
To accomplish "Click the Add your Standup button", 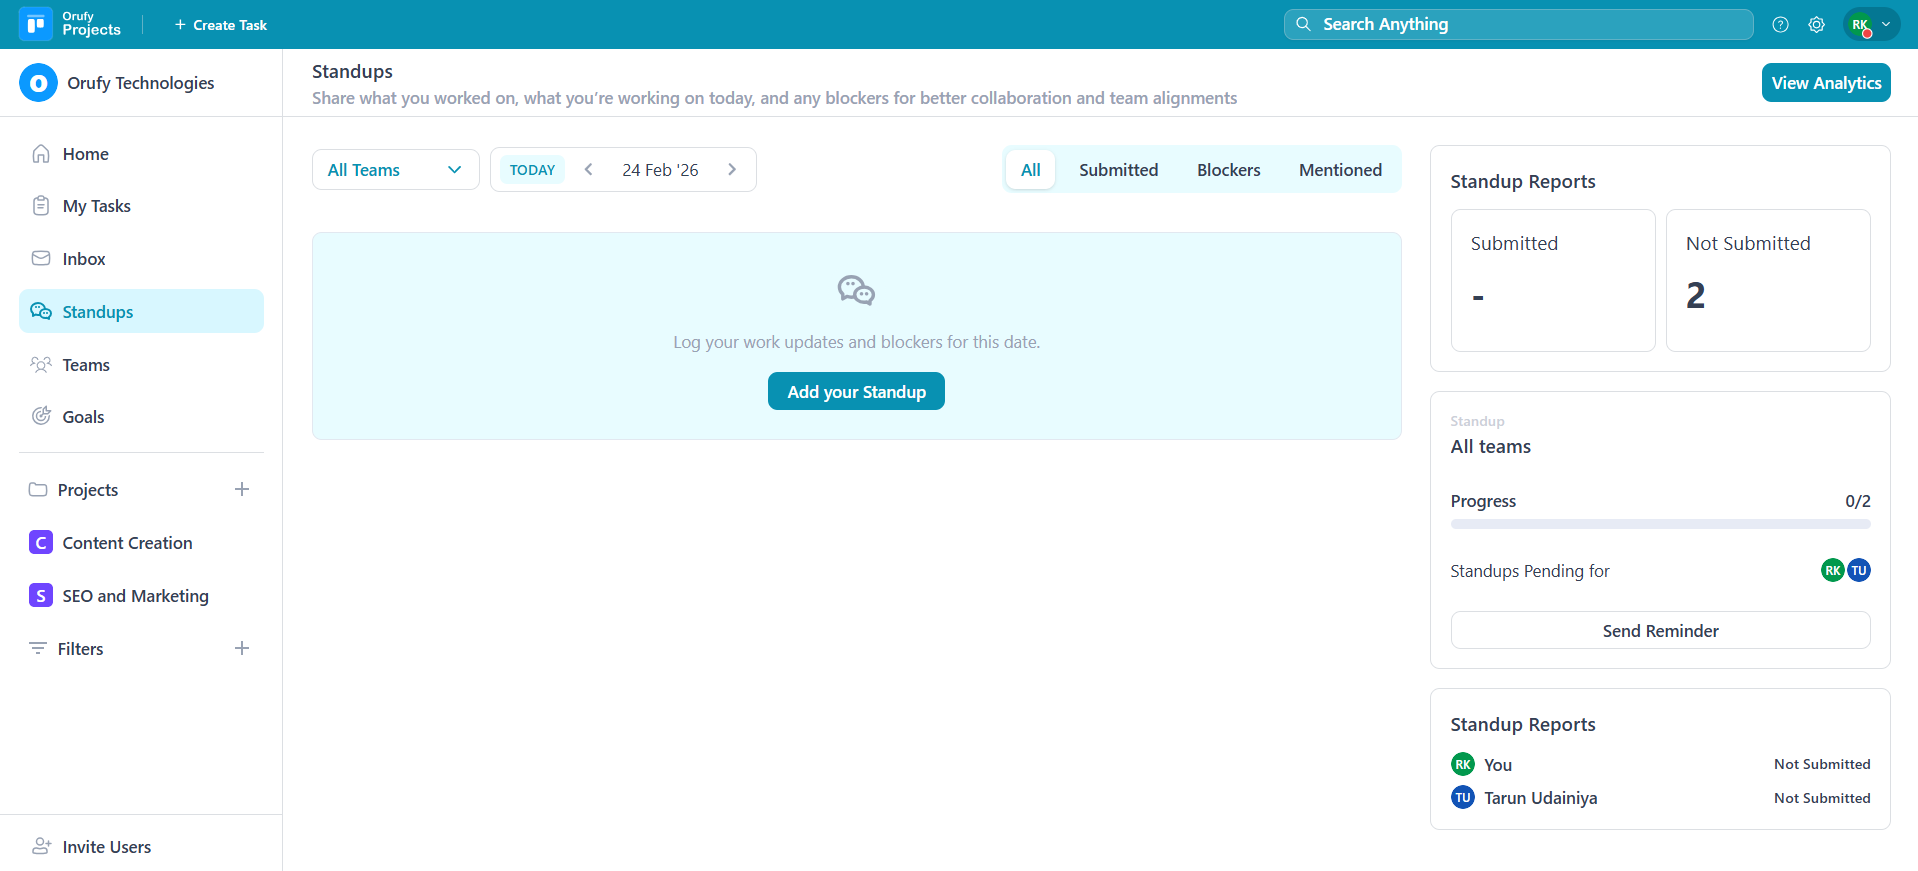I will (x=856, y=392).
